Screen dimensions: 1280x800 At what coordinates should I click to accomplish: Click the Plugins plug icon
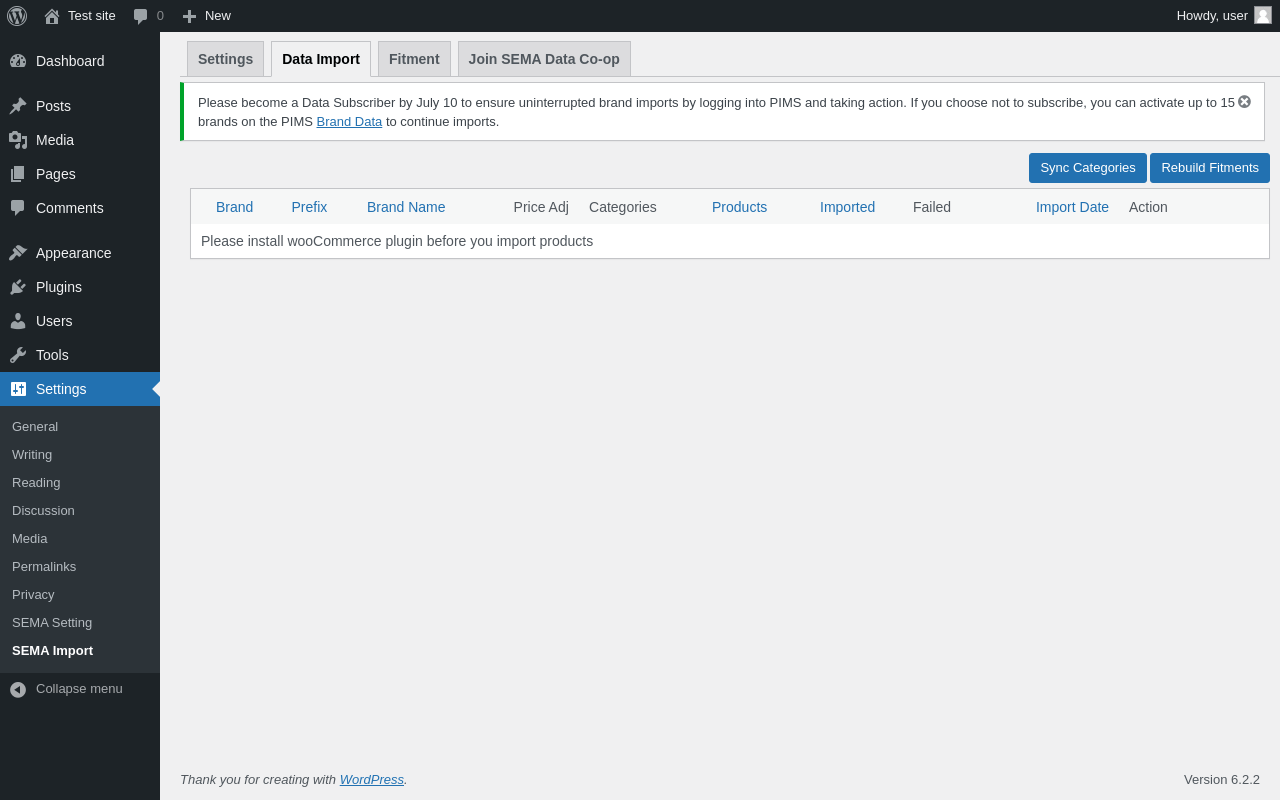[18, 287]
